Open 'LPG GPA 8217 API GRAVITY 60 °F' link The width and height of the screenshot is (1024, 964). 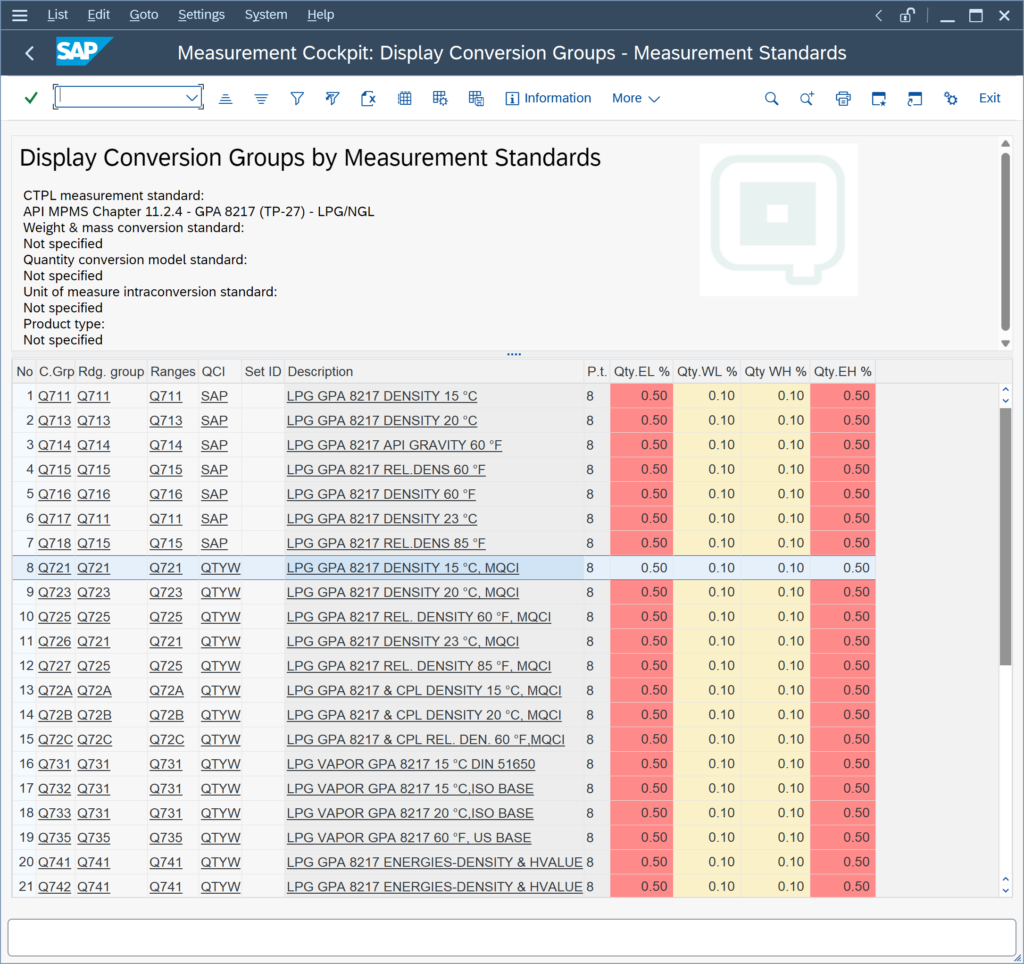394,445
